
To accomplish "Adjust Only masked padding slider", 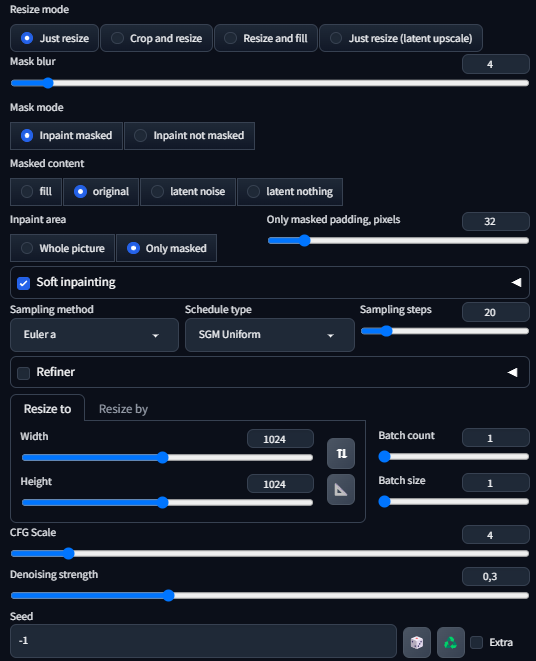I will click(x=398, y=241).
